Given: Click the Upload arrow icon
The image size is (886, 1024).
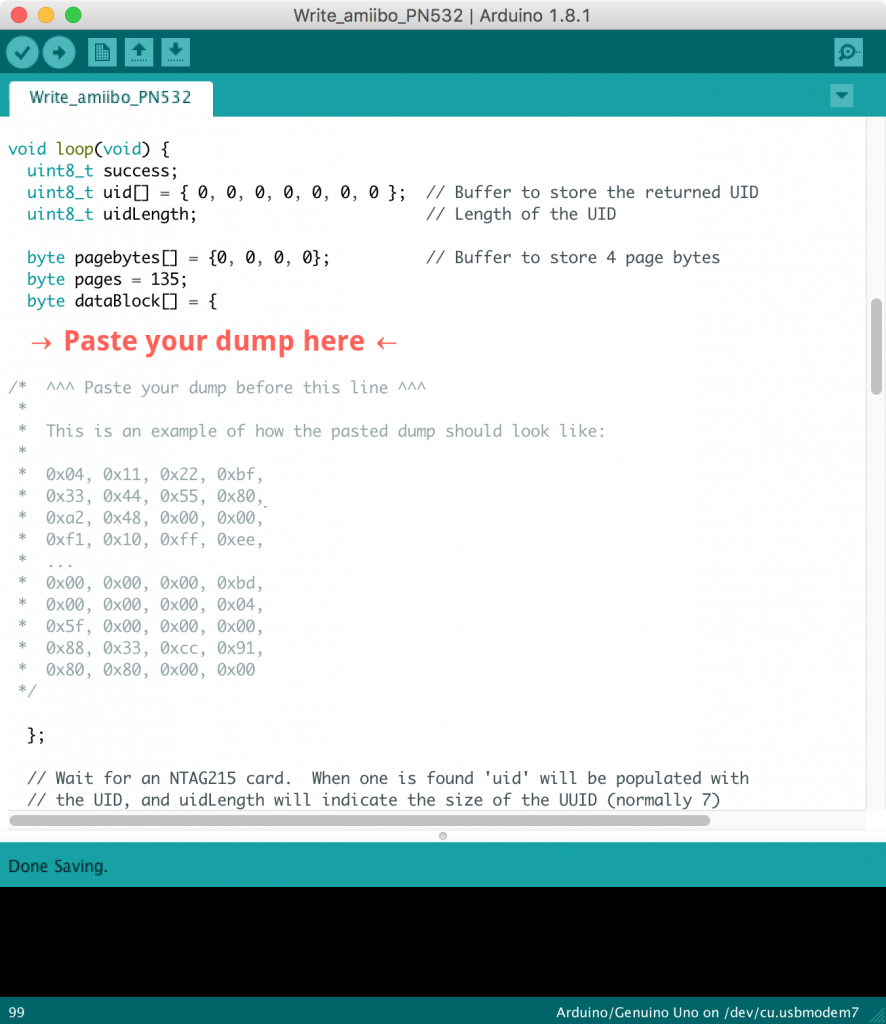Looking at the screenshot, I should pyautogui.click(x=59, y=52).
